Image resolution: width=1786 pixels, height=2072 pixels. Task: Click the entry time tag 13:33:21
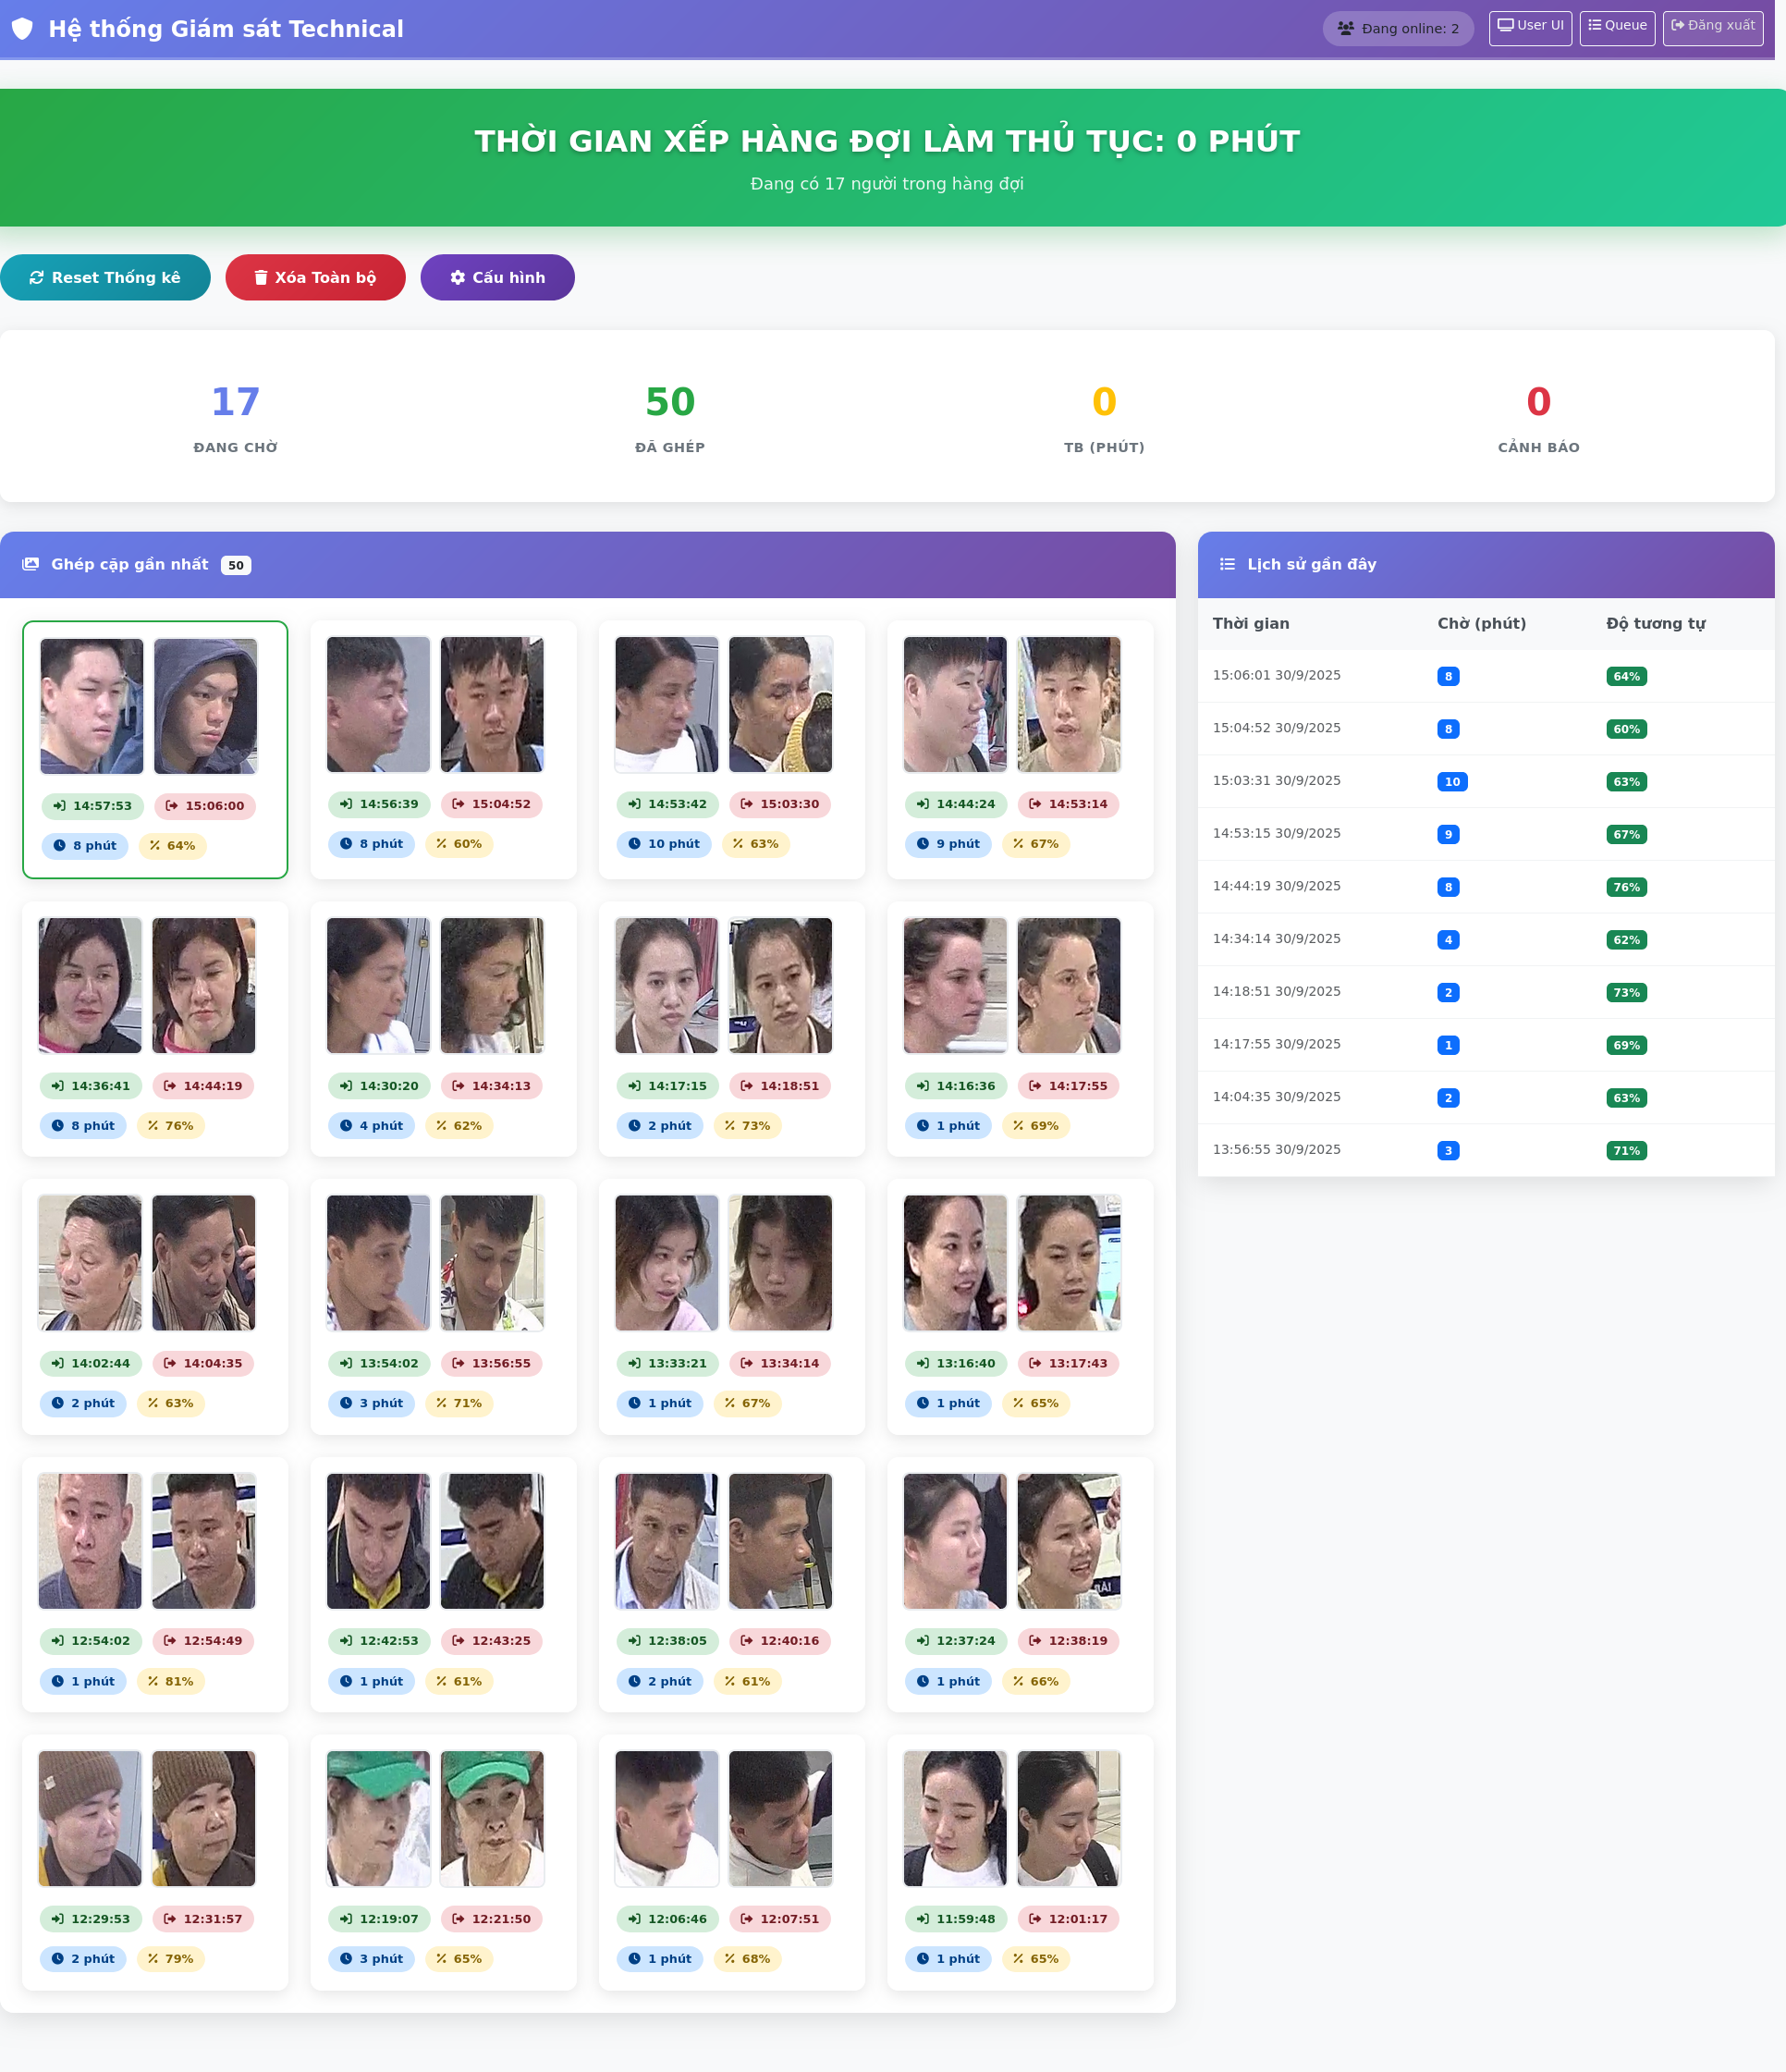click(x=668, y=1364)
